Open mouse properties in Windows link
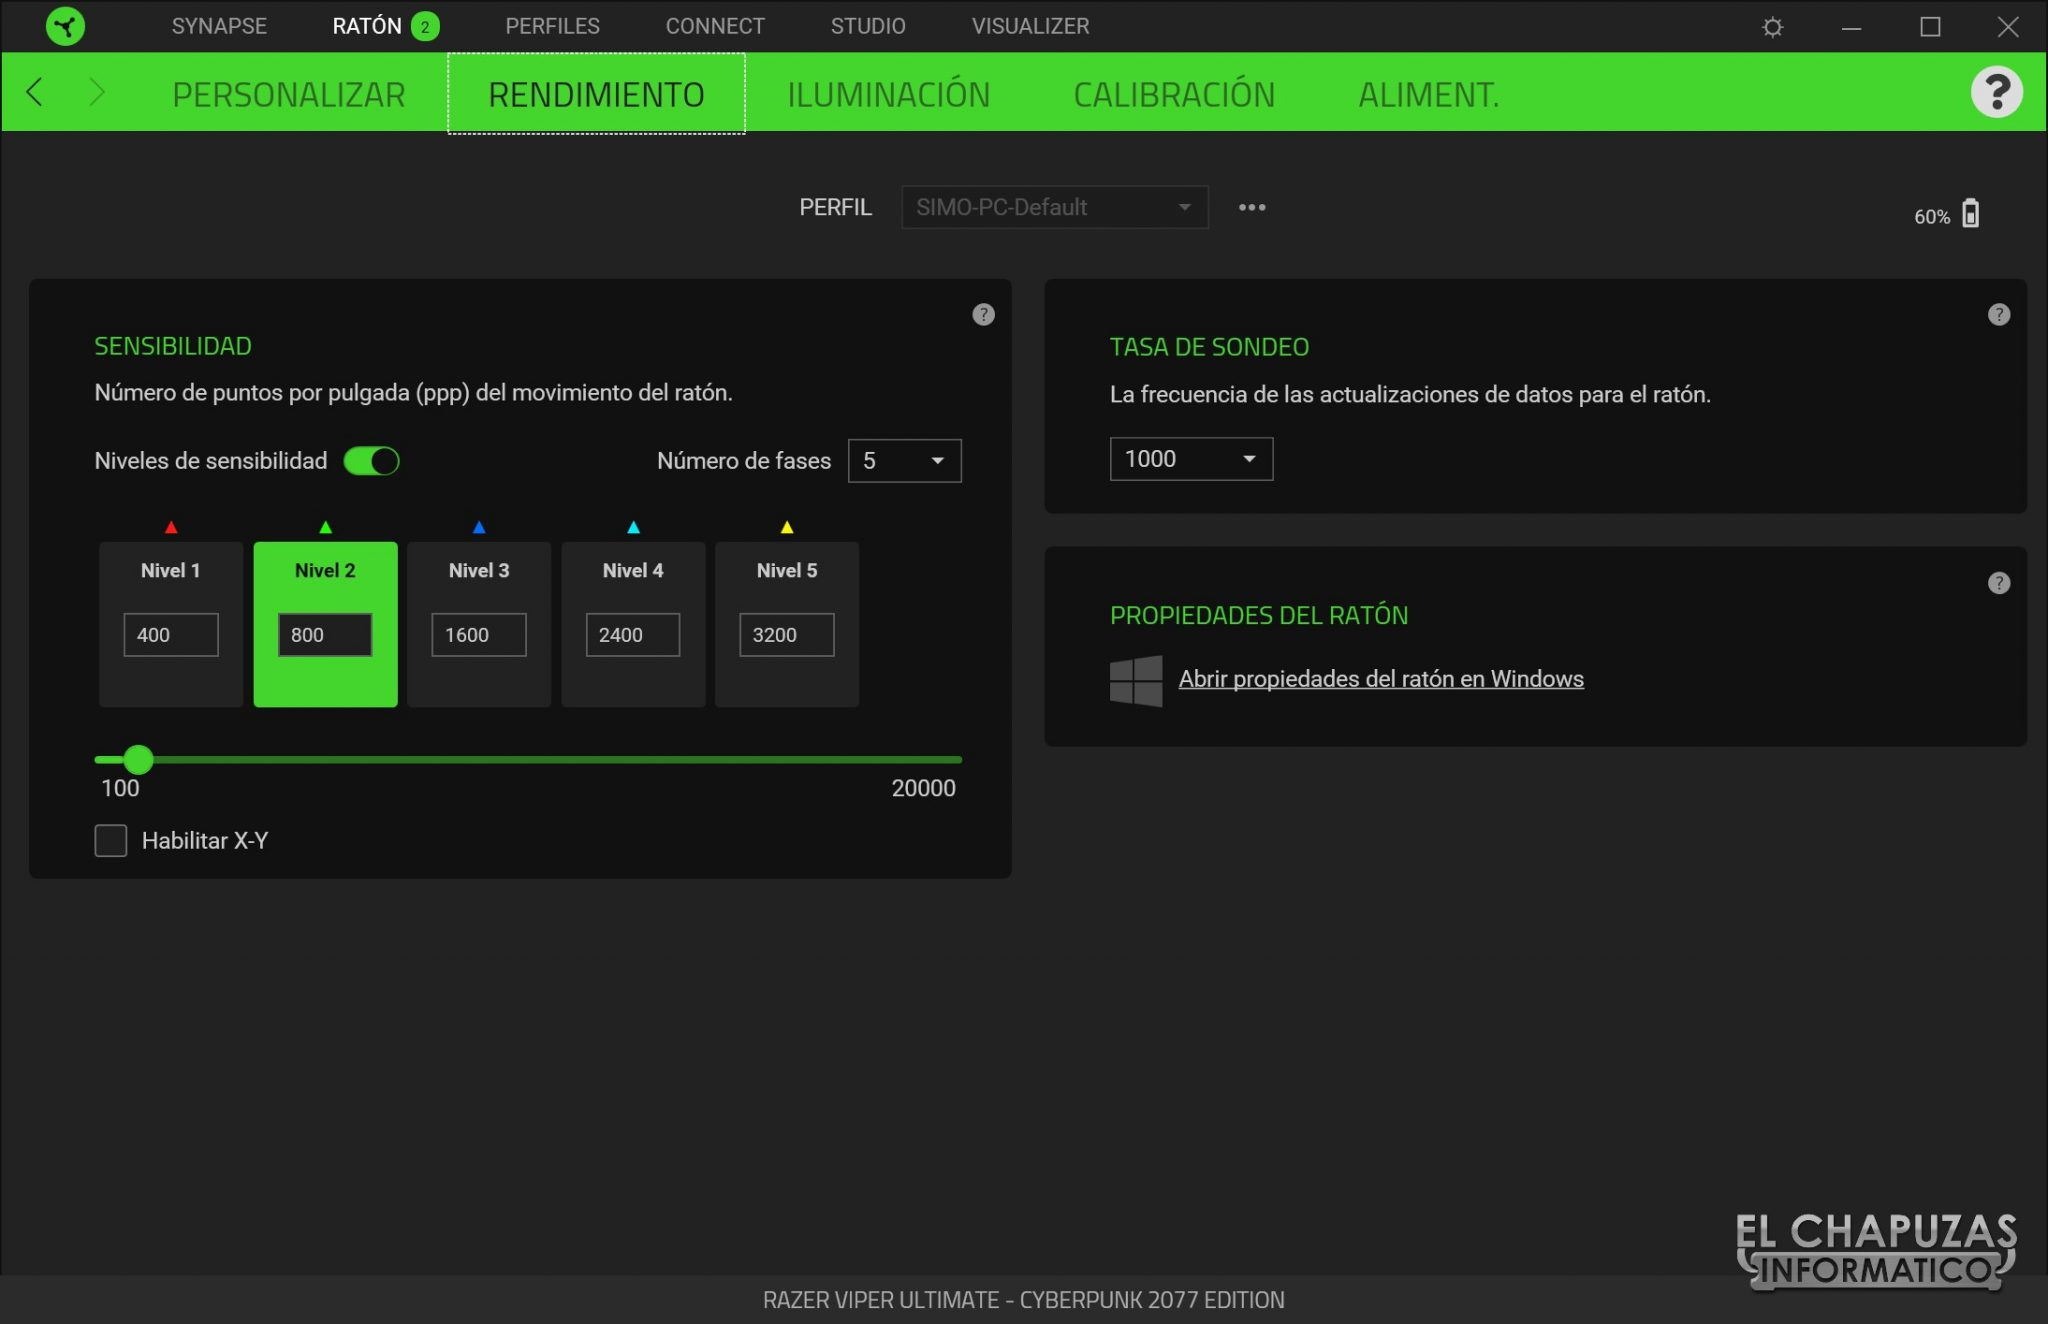The width and height of the screenshot is (2048, 1324). pos(1381,679)
